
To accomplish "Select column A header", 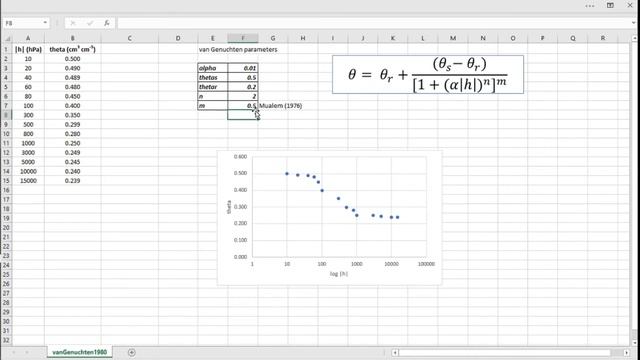I will (28, 38).
